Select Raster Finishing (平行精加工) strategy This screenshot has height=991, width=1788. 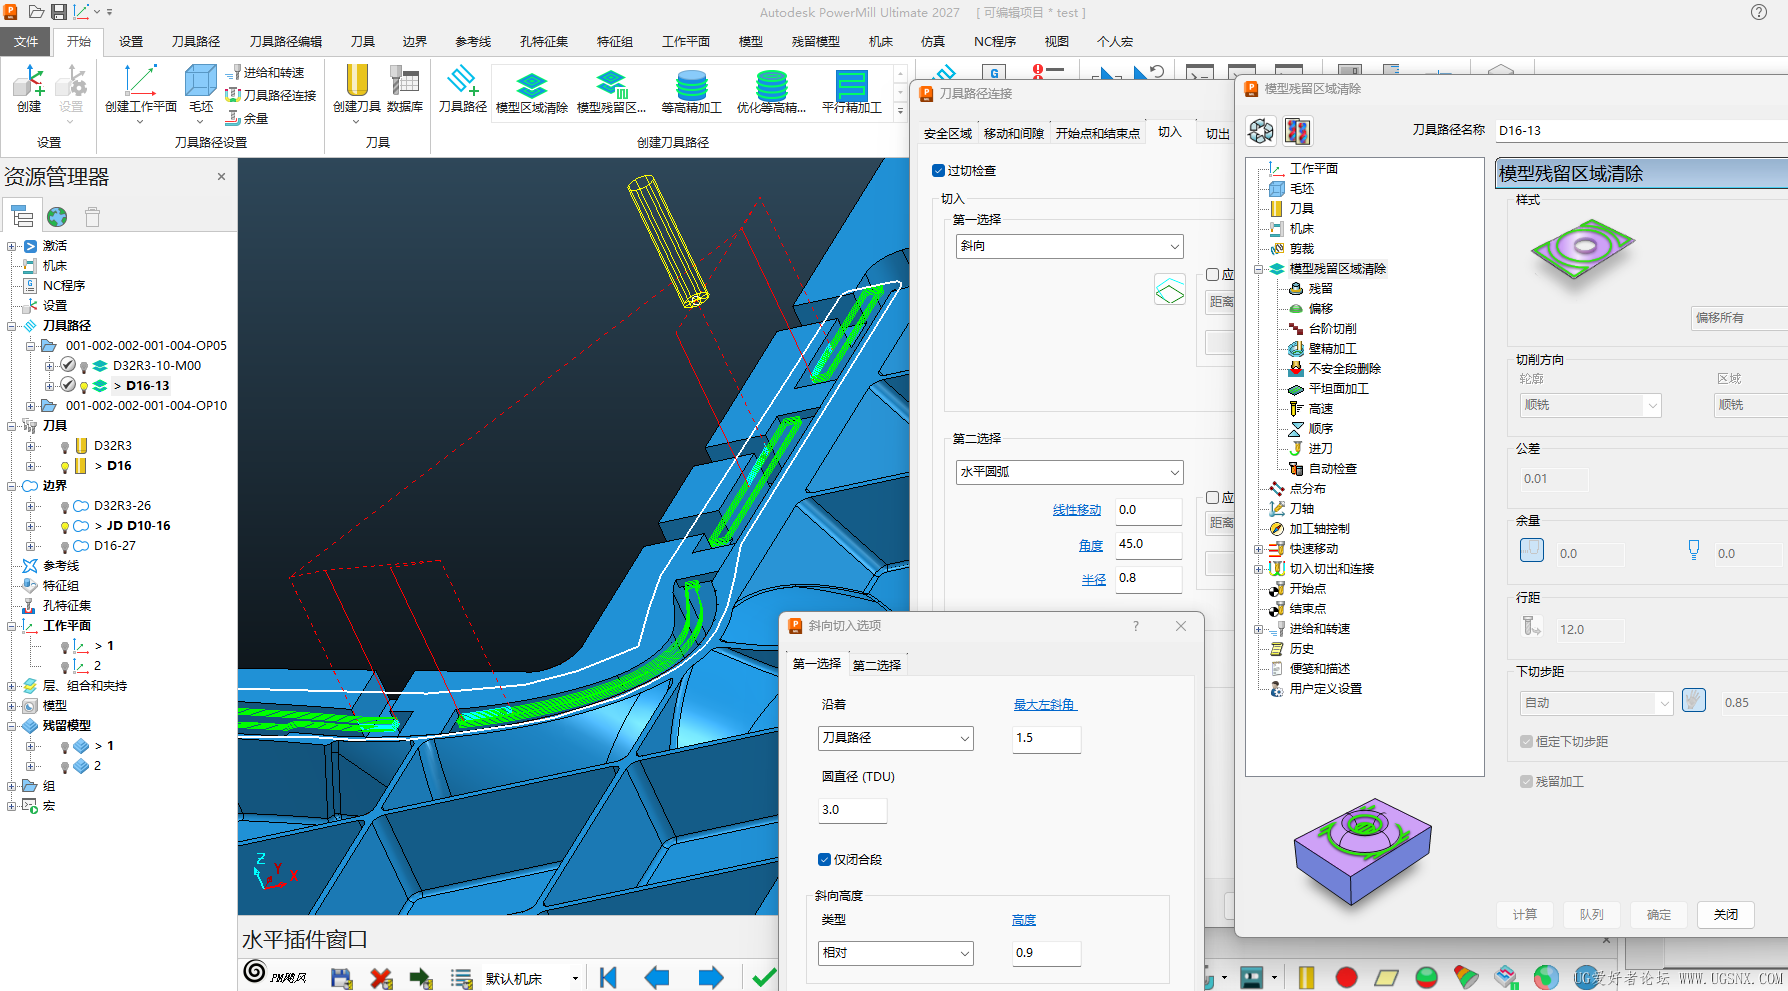(852, 92)
